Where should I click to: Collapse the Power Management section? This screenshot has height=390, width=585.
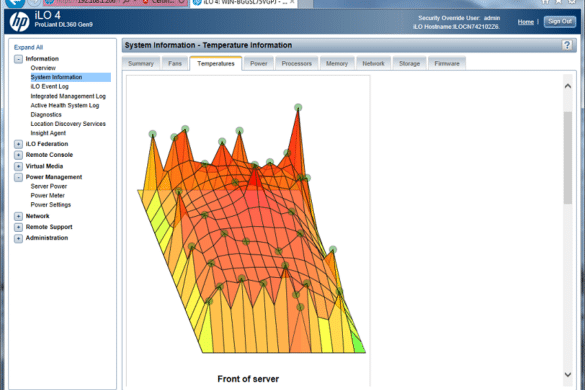pos(18,177)
